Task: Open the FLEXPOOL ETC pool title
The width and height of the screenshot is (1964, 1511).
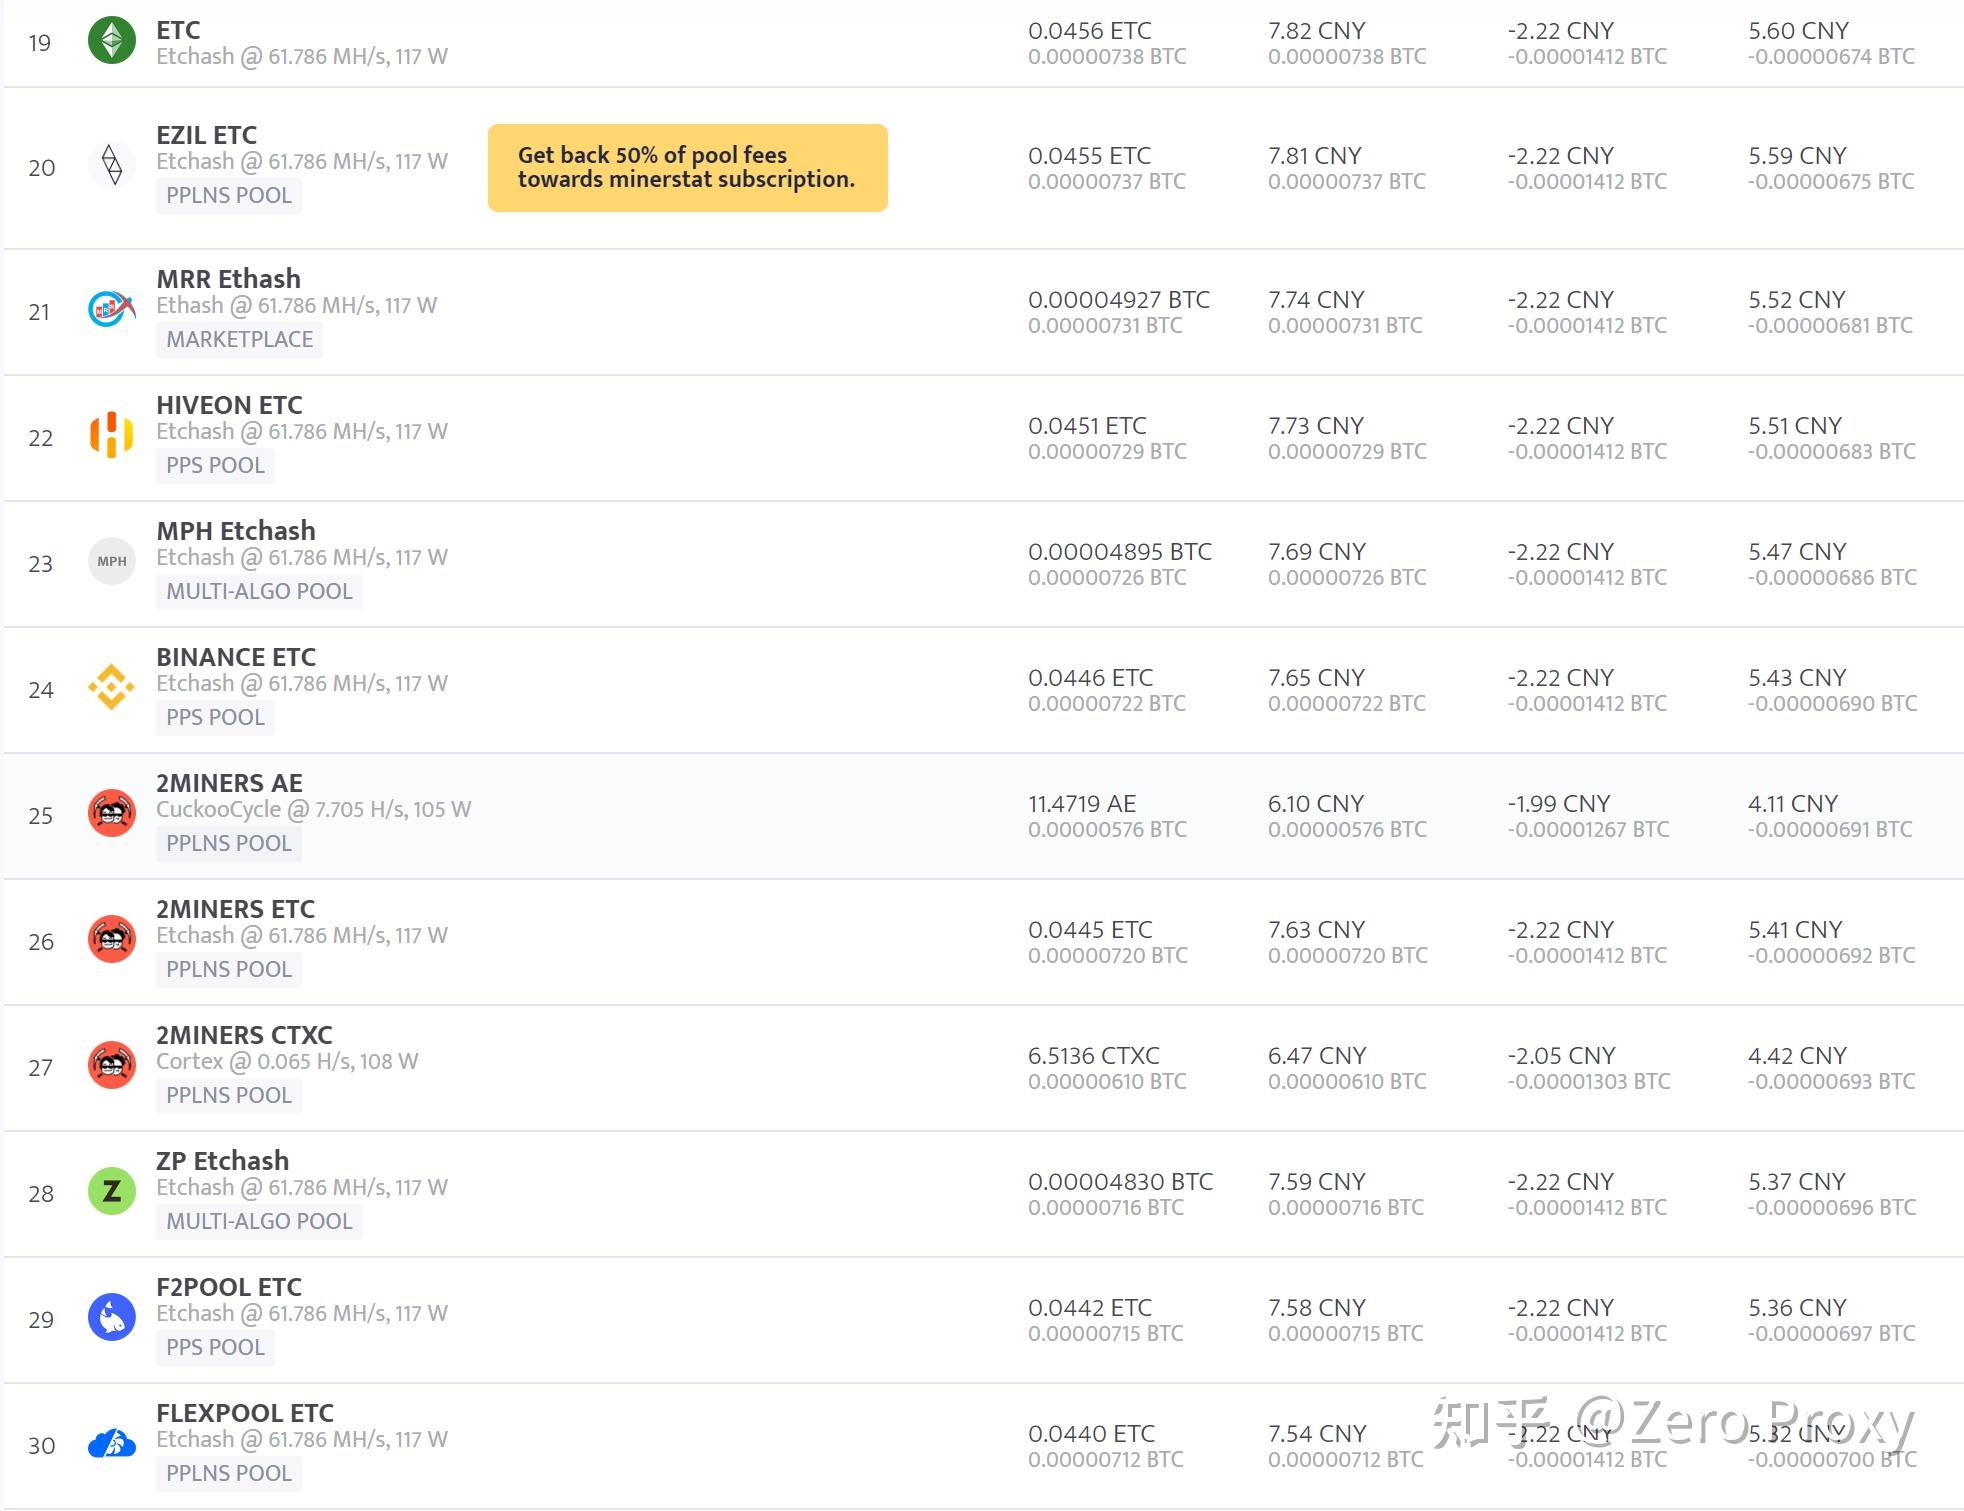Action: coord(245,1413)
